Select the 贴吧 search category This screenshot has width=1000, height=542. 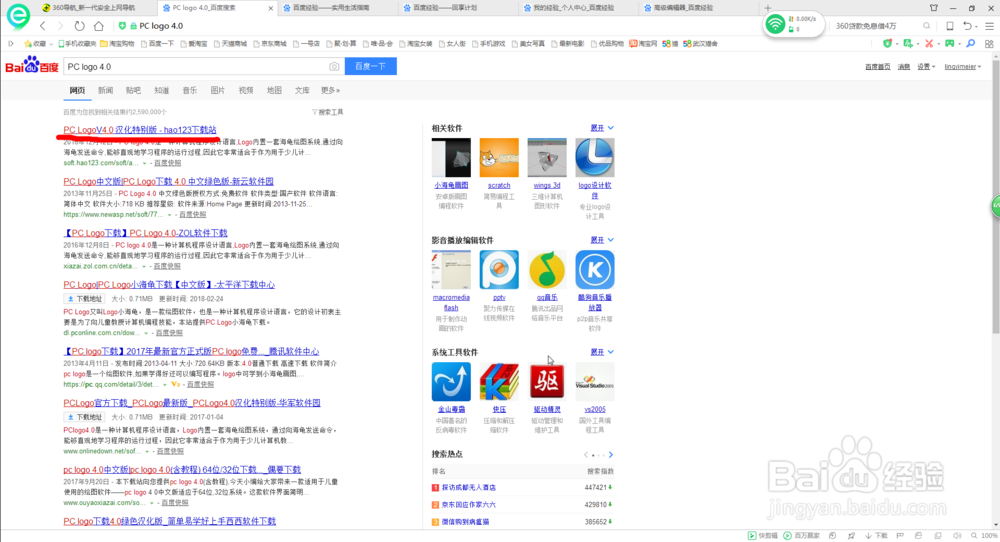133,91
